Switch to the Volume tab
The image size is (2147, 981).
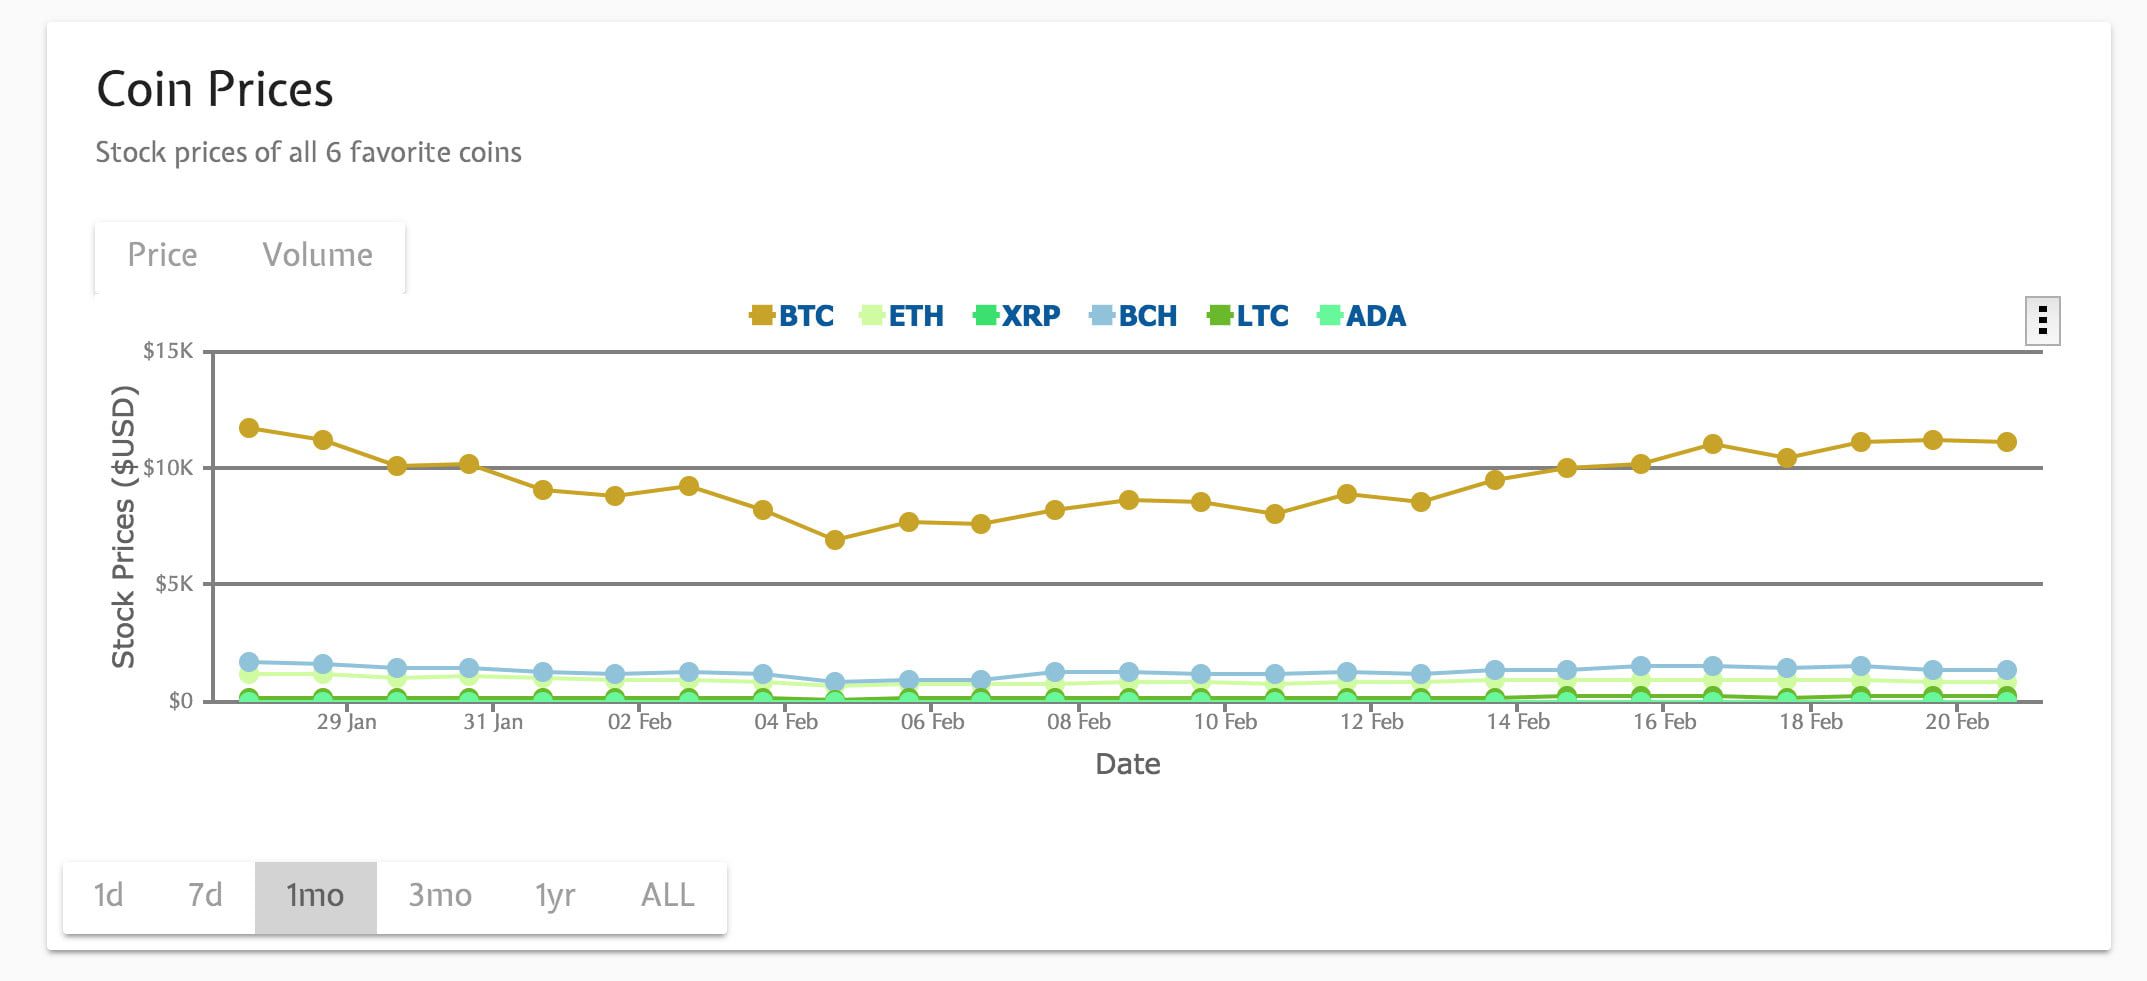(317, 255)
